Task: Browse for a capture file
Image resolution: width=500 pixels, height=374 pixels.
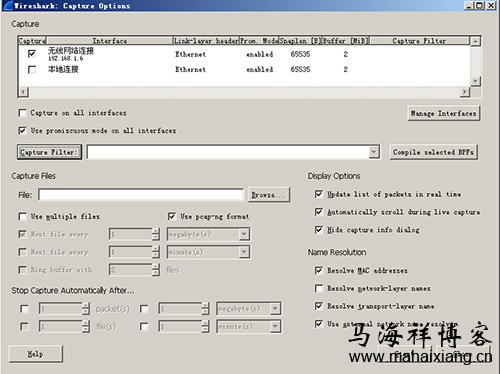Action: pyautogui.click(x=269, y=195)
